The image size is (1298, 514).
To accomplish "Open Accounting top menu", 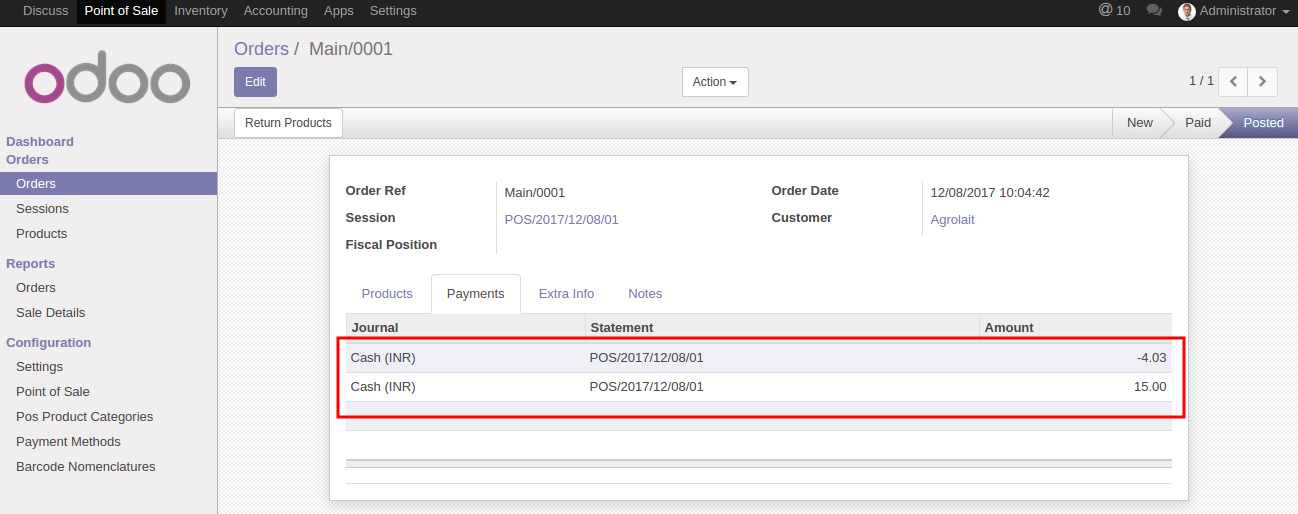I will point(276,11).
